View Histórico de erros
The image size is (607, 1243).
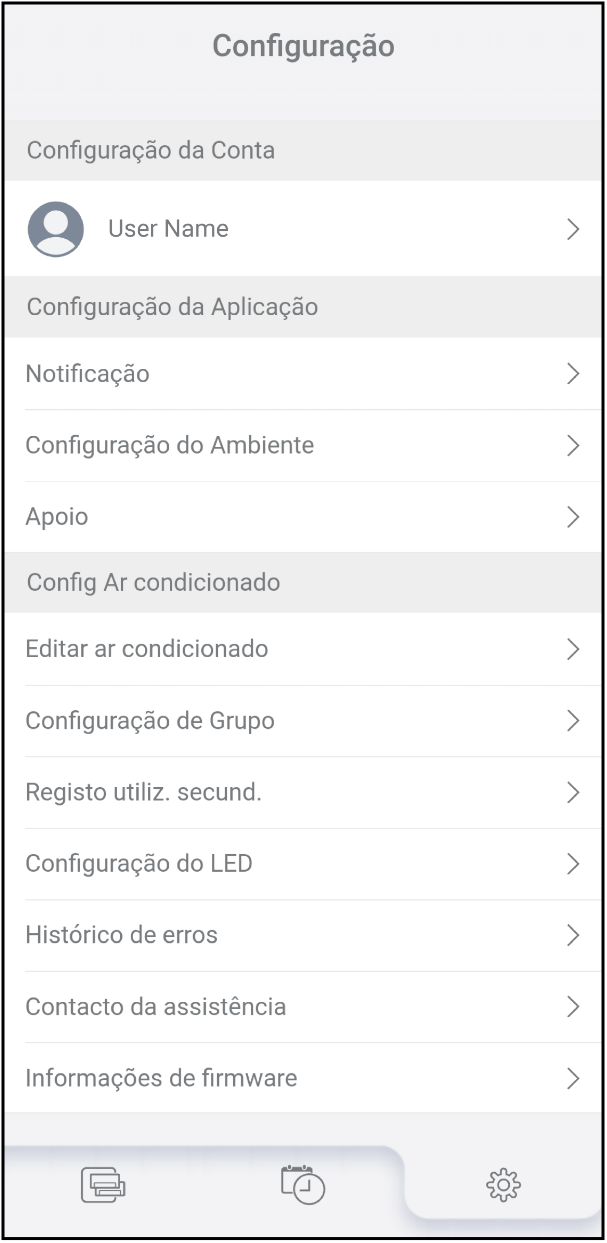(x=121, y=936)
